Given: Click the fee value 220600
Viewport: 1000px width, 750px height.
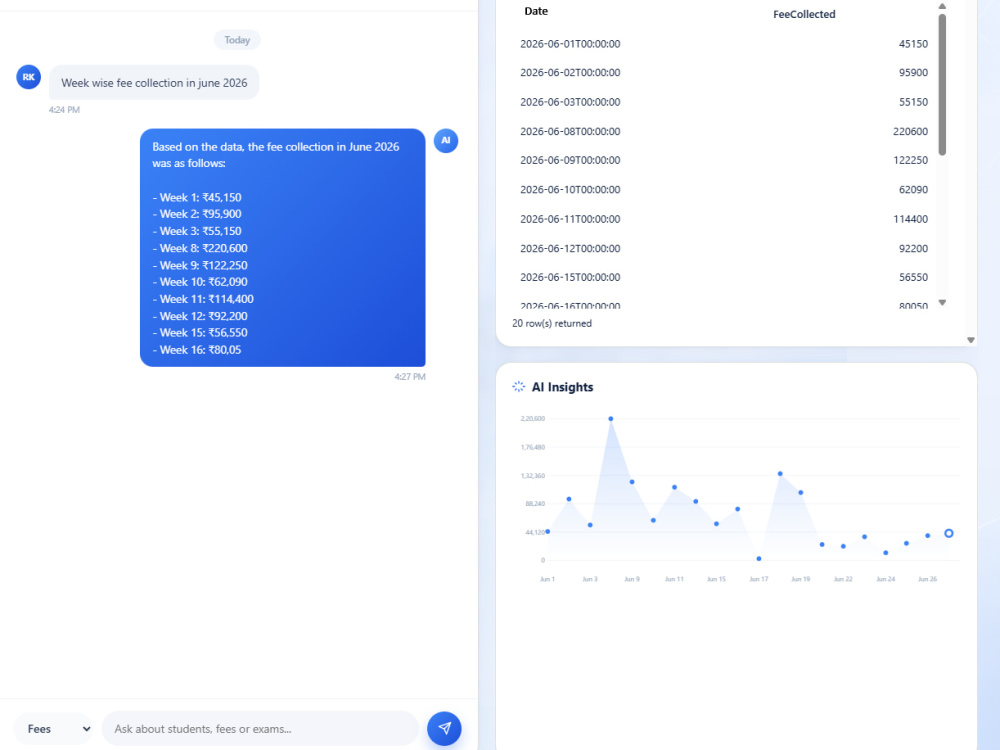Looking at the screenshot, I should pos(910,131).
